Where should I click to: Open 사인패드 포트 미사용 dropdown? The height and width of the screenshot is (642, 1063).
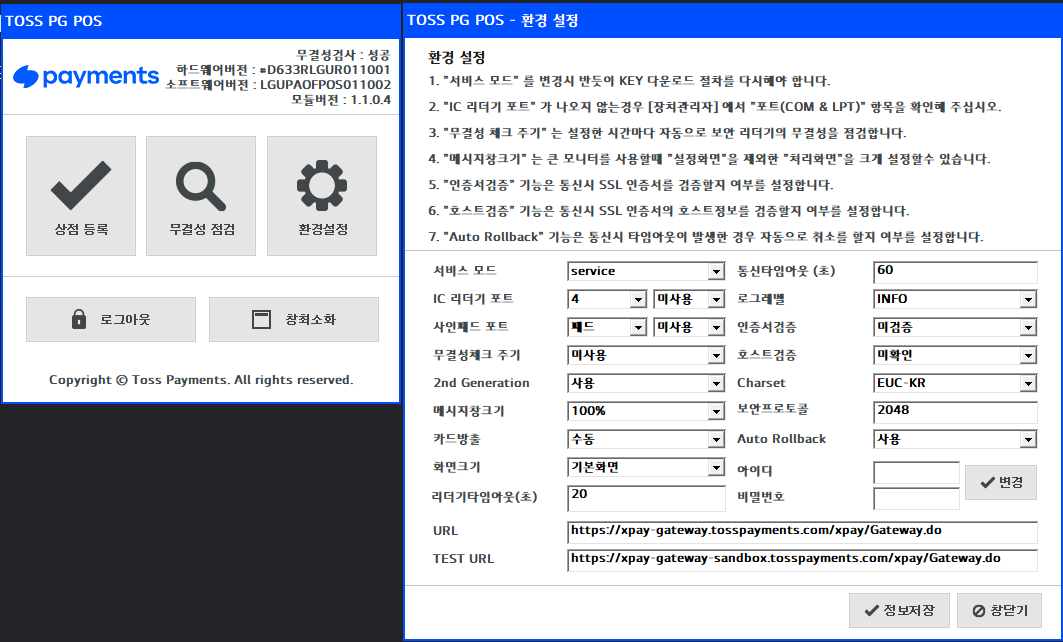click(x=689, y=327)
